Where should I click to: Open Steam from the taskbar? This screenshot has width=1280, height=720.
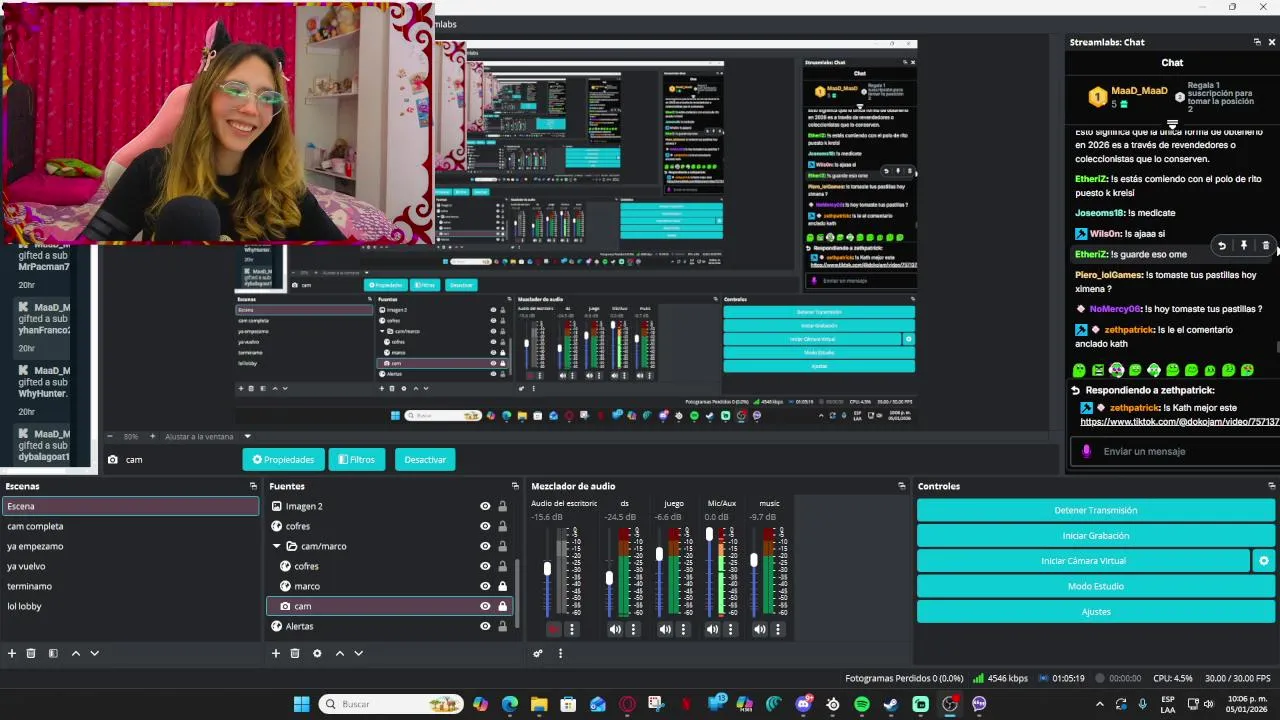(891, 704)
